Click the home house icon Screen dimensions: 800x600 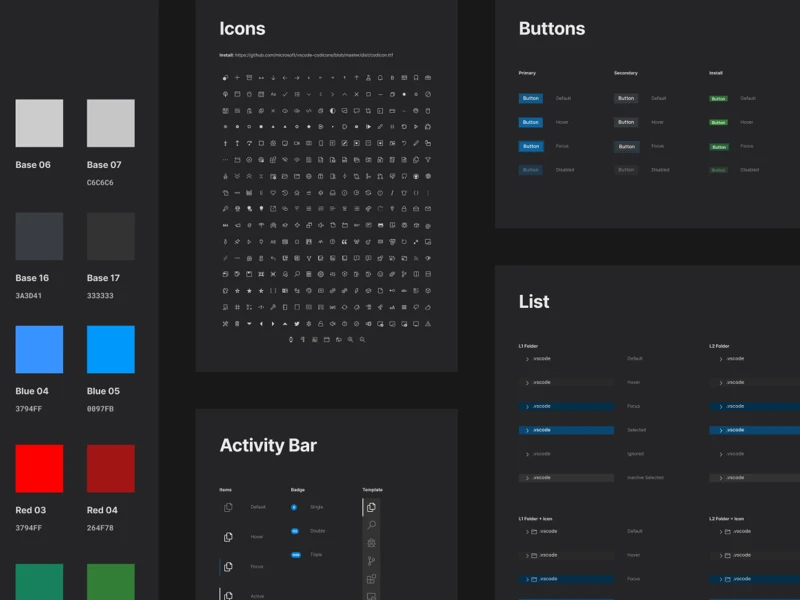[x=297, y=193]
